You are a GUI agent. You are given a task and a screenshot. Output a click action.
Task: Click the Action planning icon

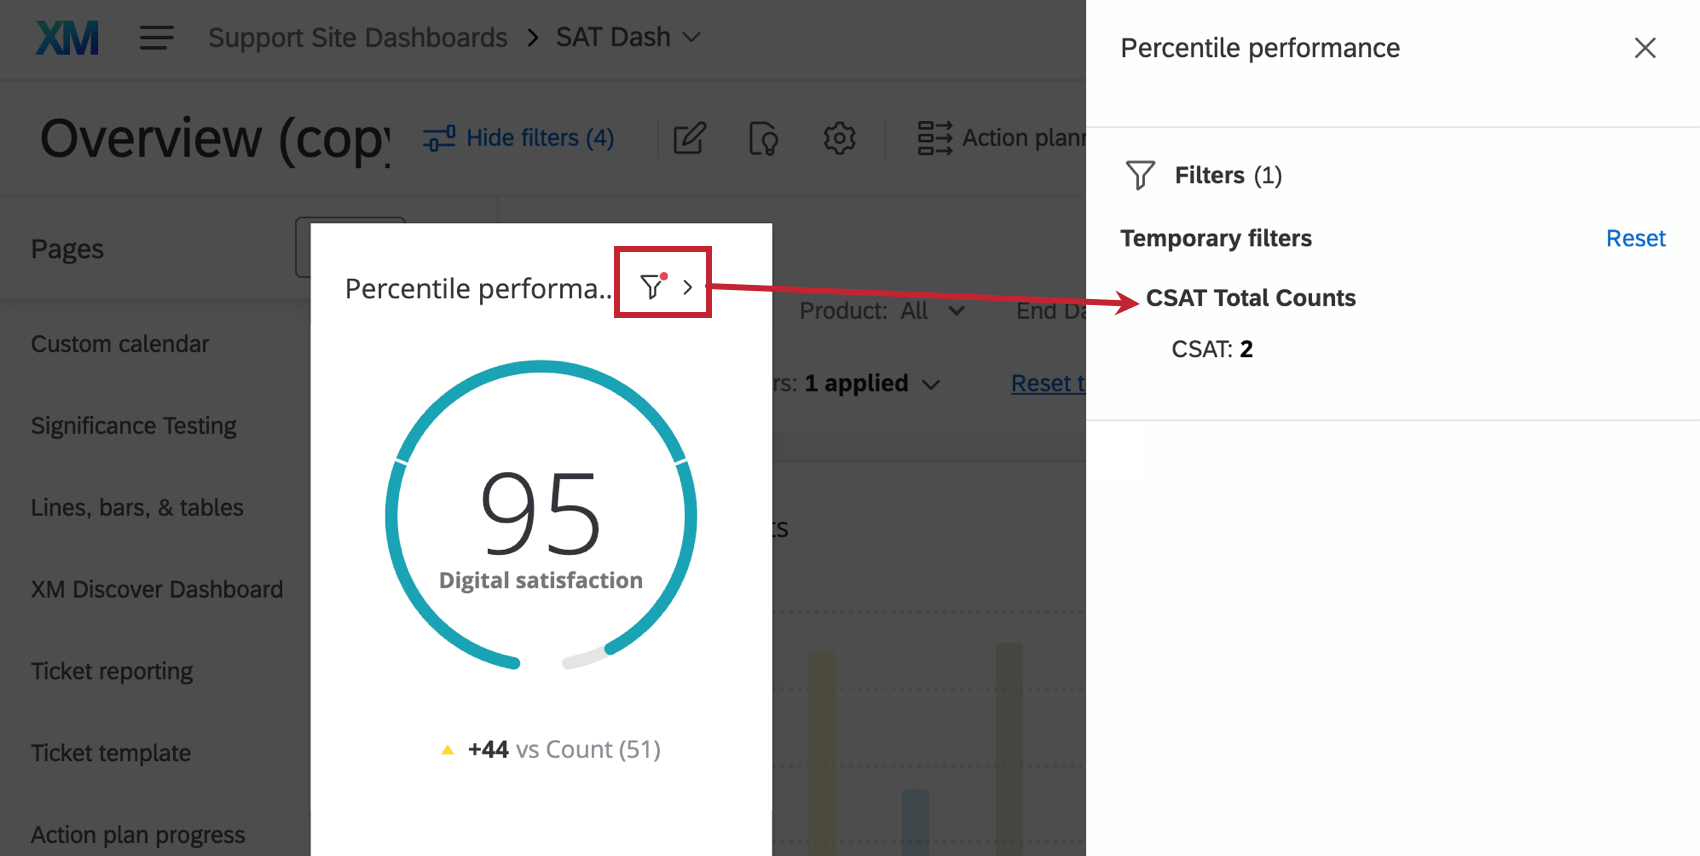[x=932, y=138]
